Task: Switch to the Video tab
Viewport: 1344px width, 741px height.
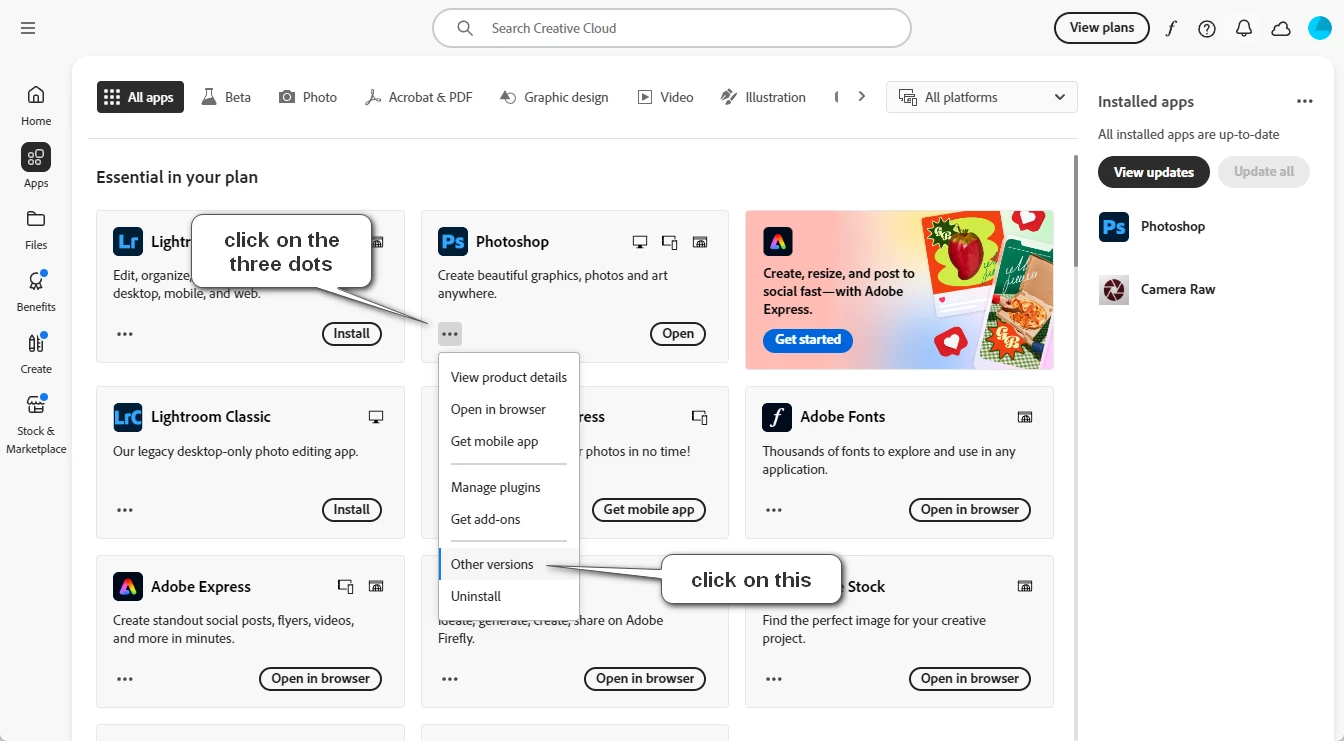Action: pos(665,97)
